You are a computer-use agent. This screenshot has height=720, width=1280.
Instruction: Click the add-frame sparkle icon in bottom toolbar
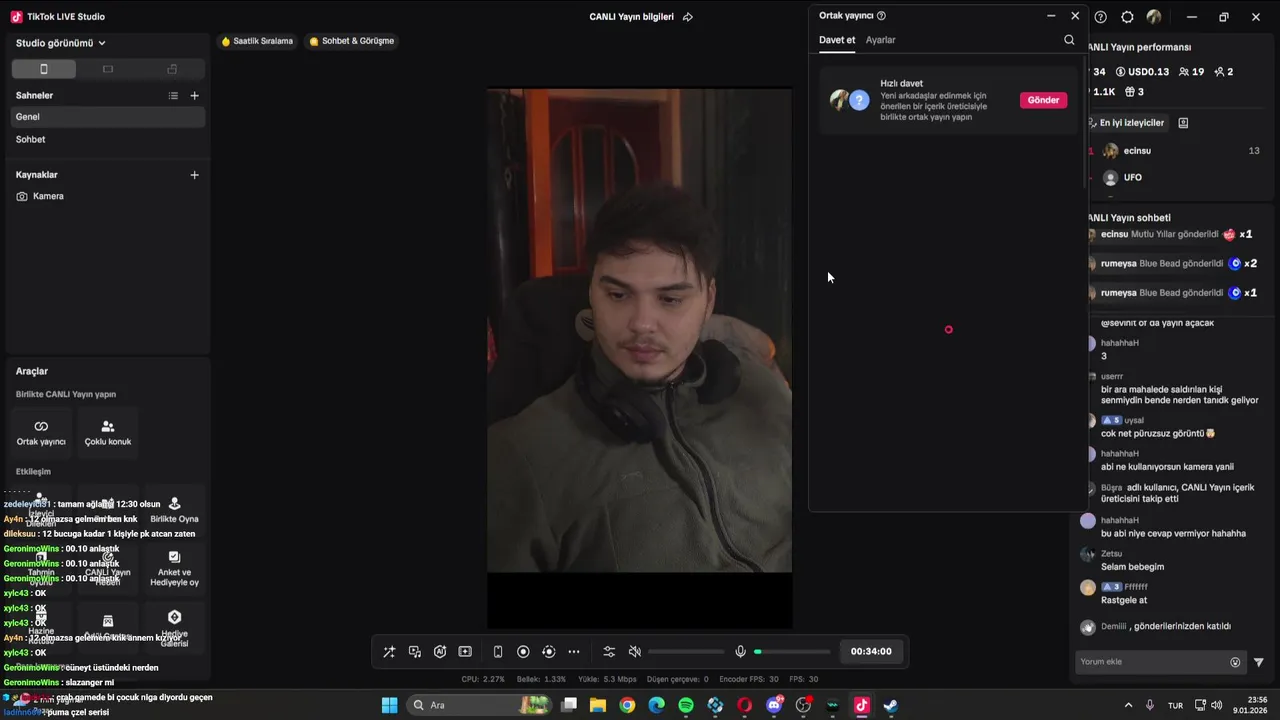(x=465, y=652)
